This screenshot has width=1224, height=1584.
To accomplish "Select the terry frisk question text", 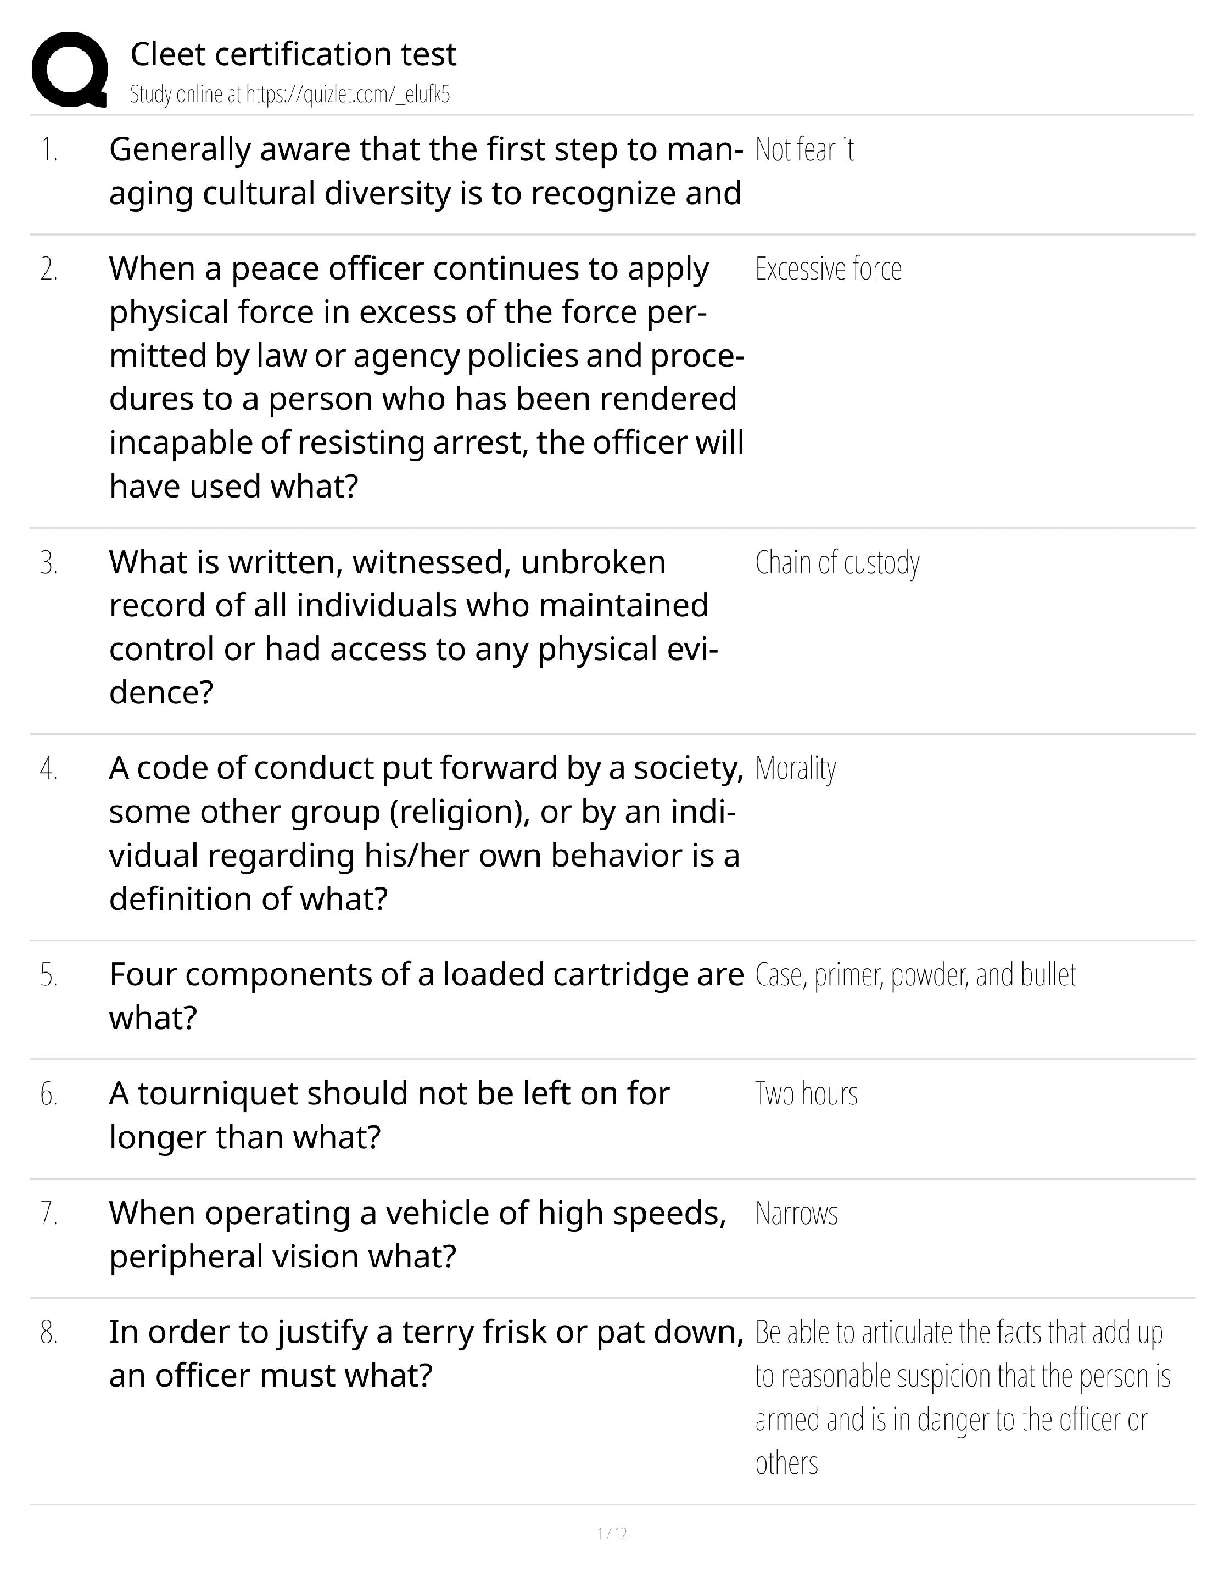I will click(x=426, y=1353).
